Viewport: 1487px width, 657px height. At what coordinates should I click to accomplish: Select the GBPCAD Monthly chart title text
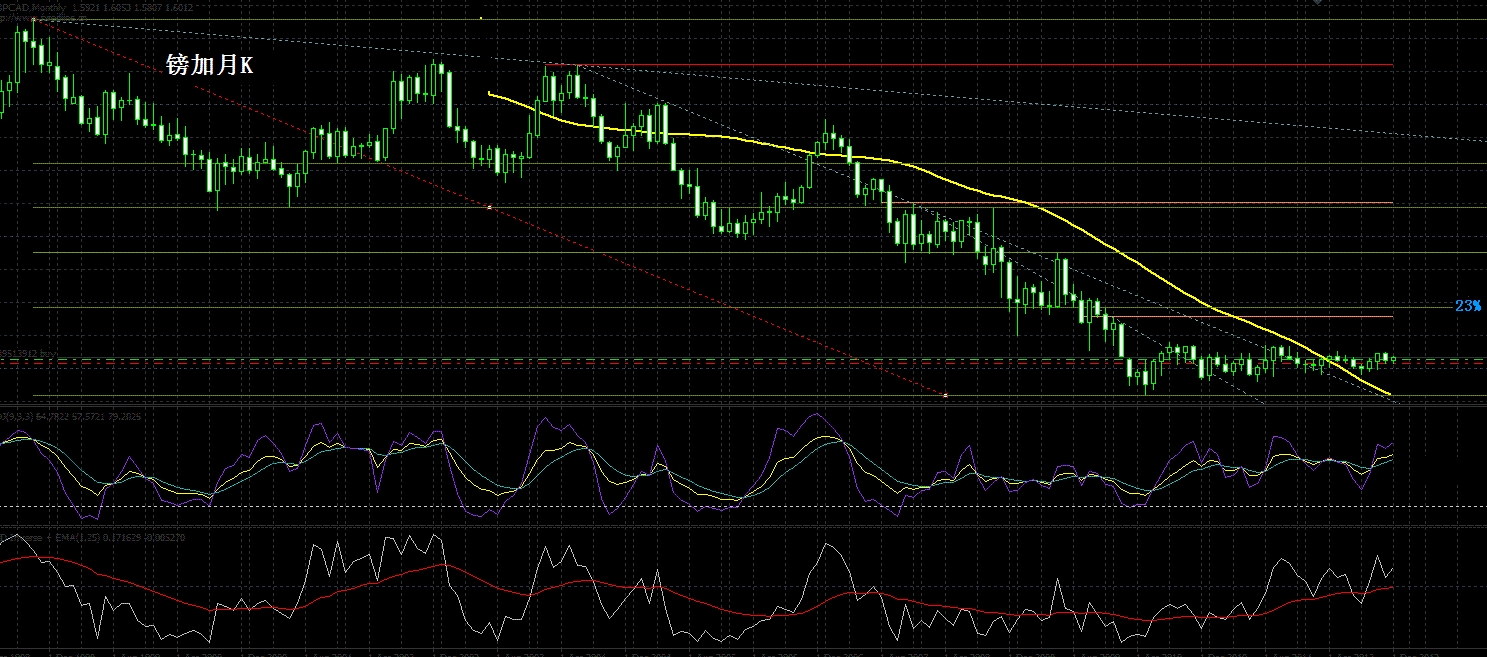96,7
